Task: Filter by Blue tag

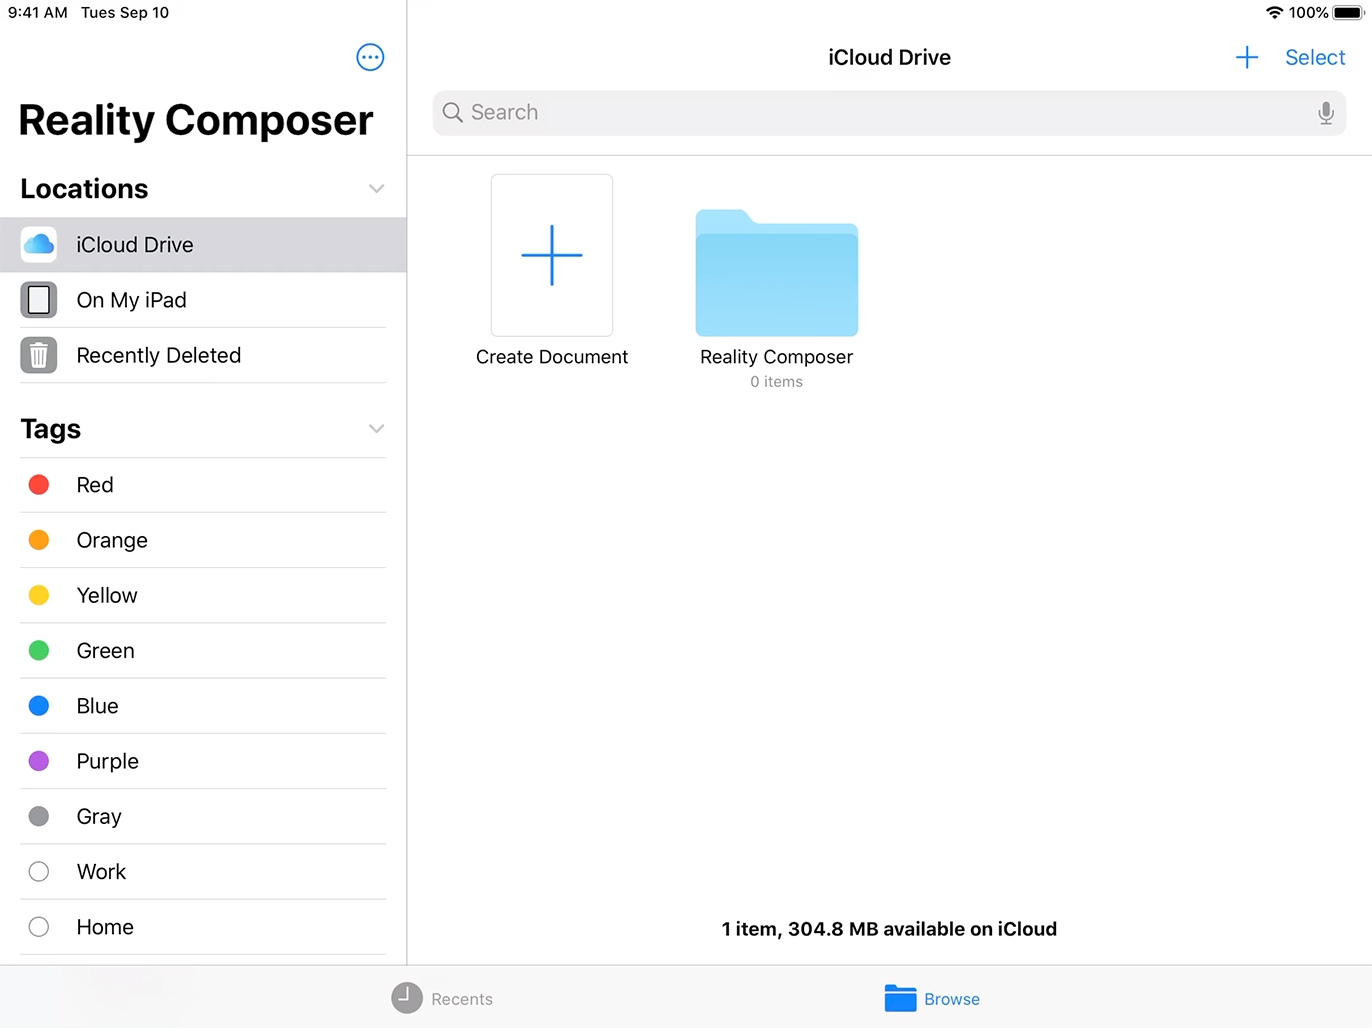Action: pyautogui.click(x=203, y=706)
